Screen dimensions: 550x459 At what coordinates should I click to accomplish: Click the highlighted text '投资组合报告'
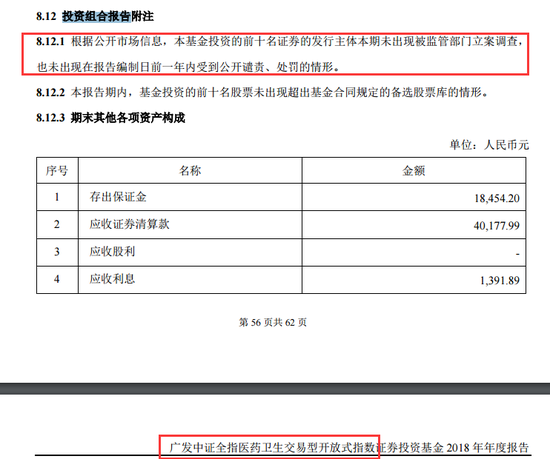(96, 16)
